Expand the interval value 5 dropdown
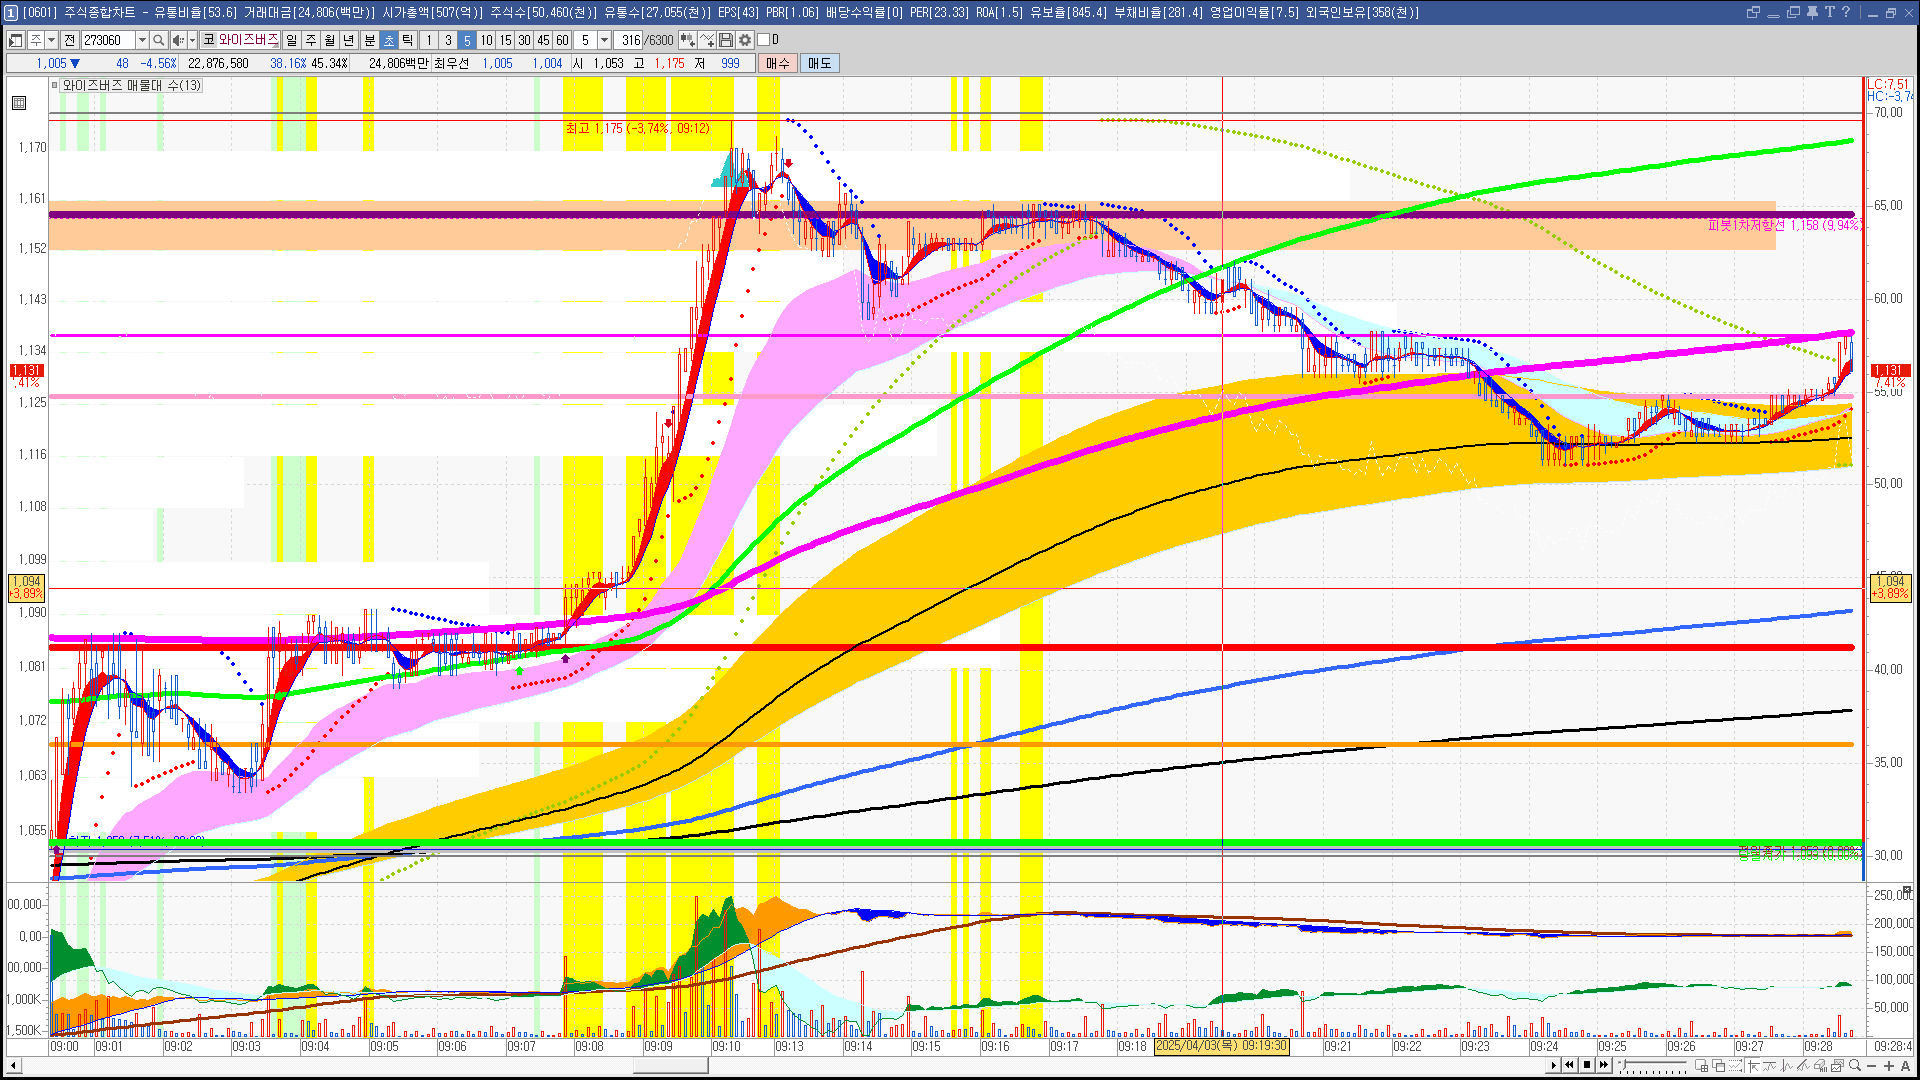 604,40
